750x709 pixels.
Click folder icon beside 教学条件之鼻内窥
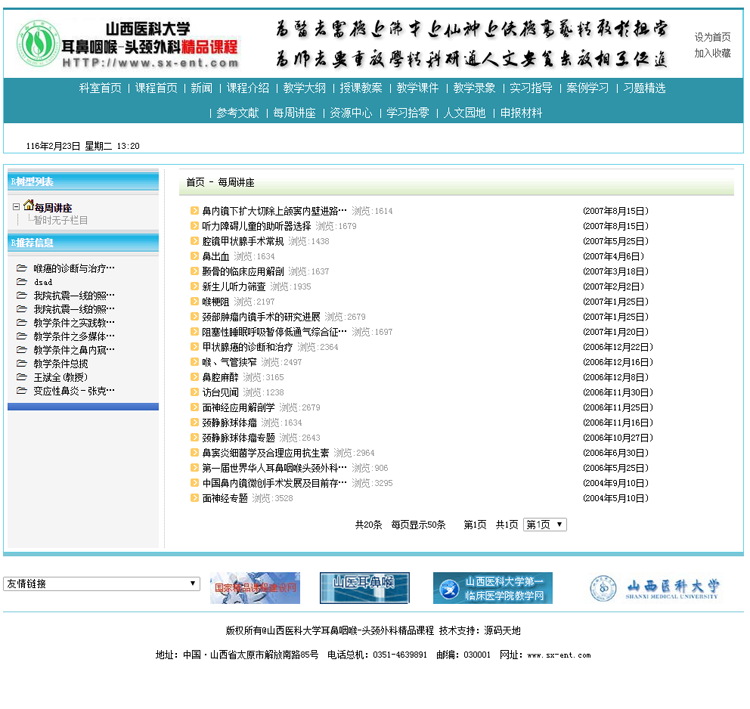point(22,349)
